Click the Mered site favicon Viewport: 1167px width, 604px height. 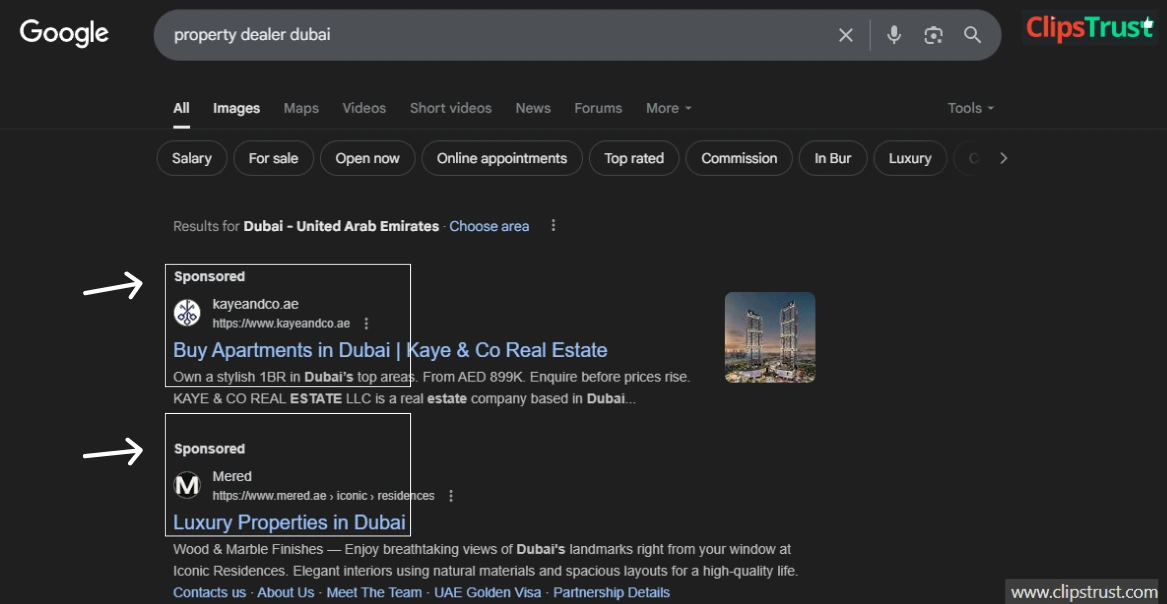(187, 485)
